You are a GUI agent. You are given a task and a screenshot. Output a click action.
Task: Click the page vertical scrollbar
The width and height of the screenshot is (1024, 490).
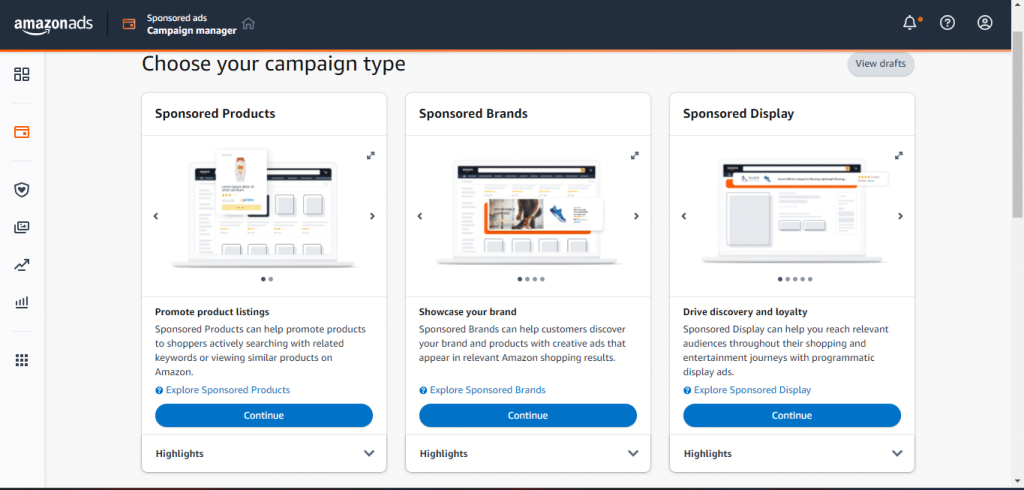[1017, 124]
